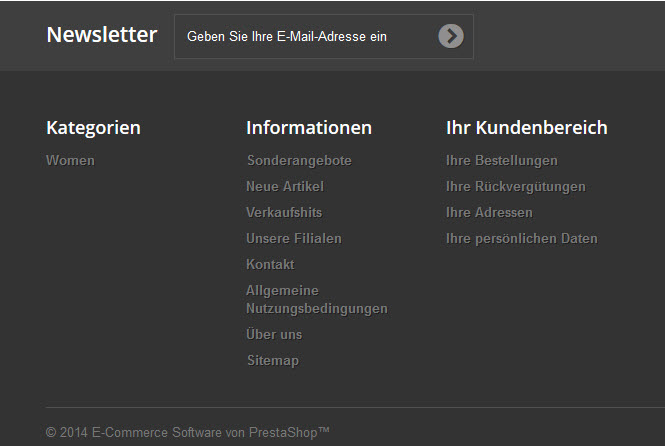This screenshot has width=665, height=446.
Task: Visit Unsere Filialen page
Action: 294,238
